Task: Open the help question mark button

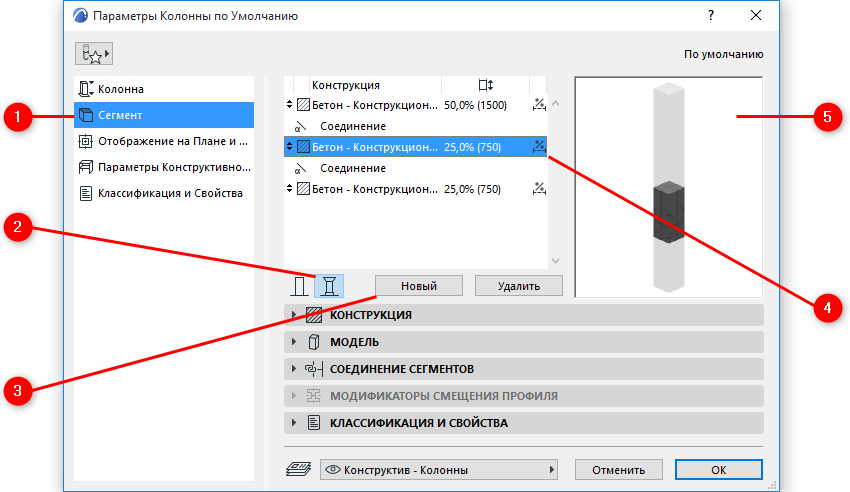Action: pyautogui.click(x=711, y=15)
